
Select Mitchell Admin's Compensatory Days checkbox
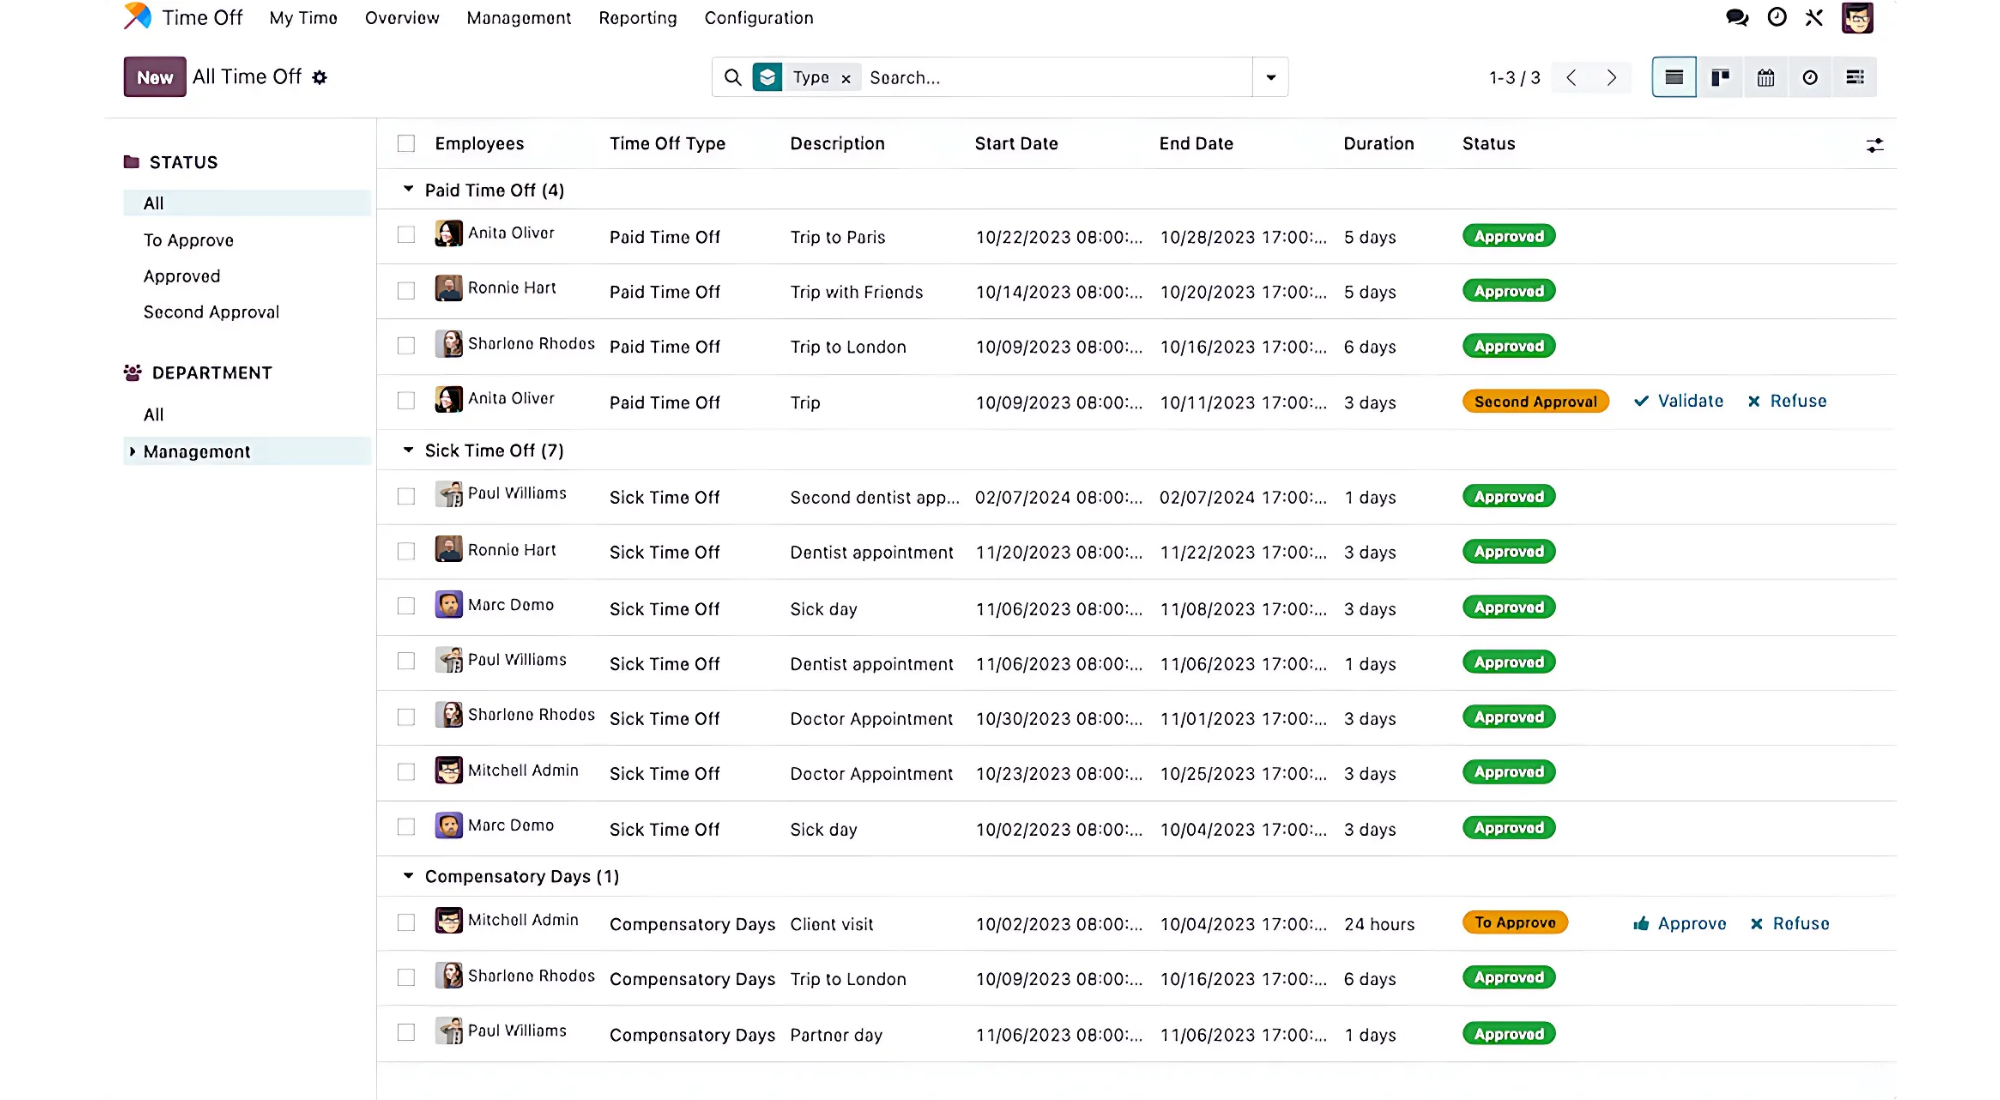pyautogui.click(x=406, y=923)
